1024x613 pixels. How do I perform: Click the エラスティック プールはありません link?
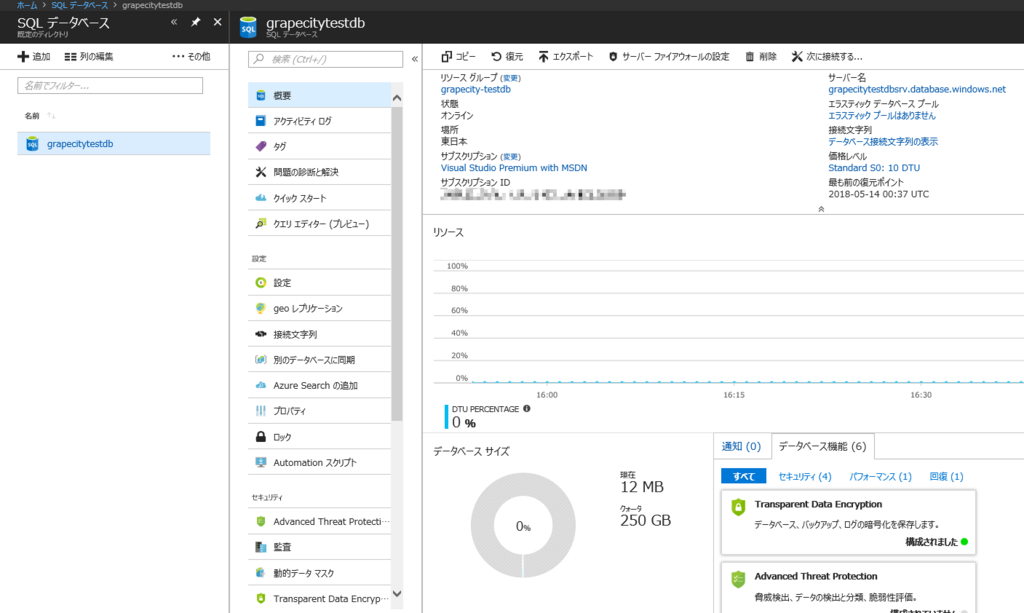882,116
